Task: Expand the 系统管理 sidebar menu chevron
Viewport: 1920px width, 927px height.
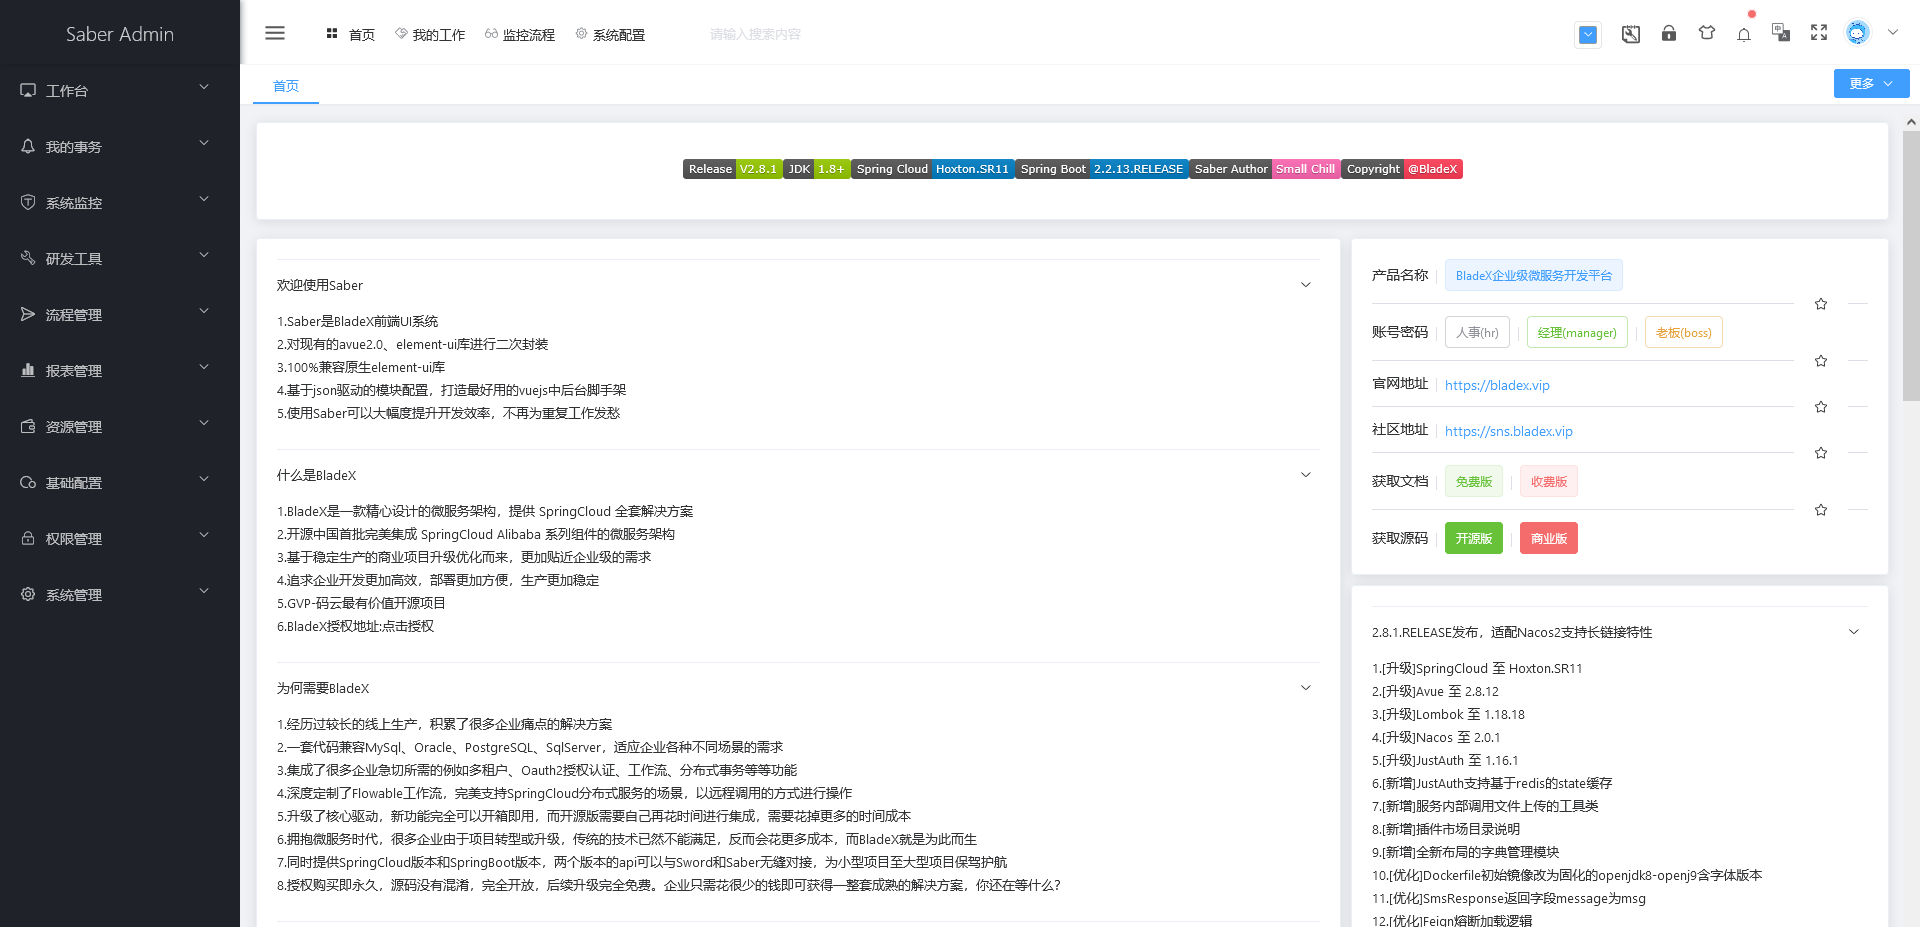Action: point(204,591)
